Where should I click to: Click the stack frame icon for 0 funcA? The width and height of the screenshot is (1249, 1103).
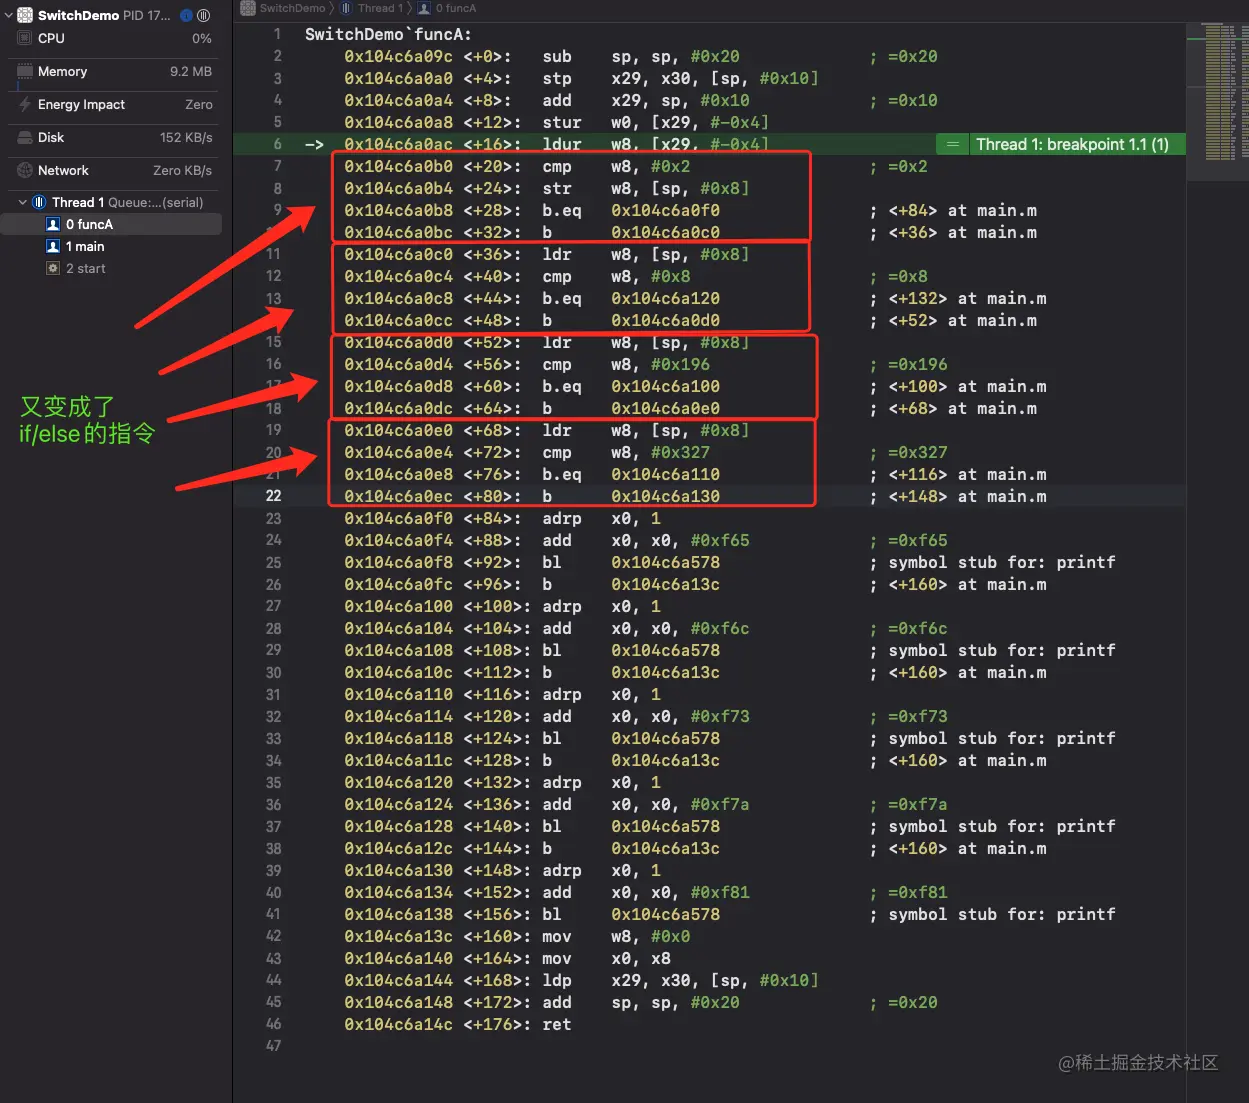click(53, 224)
